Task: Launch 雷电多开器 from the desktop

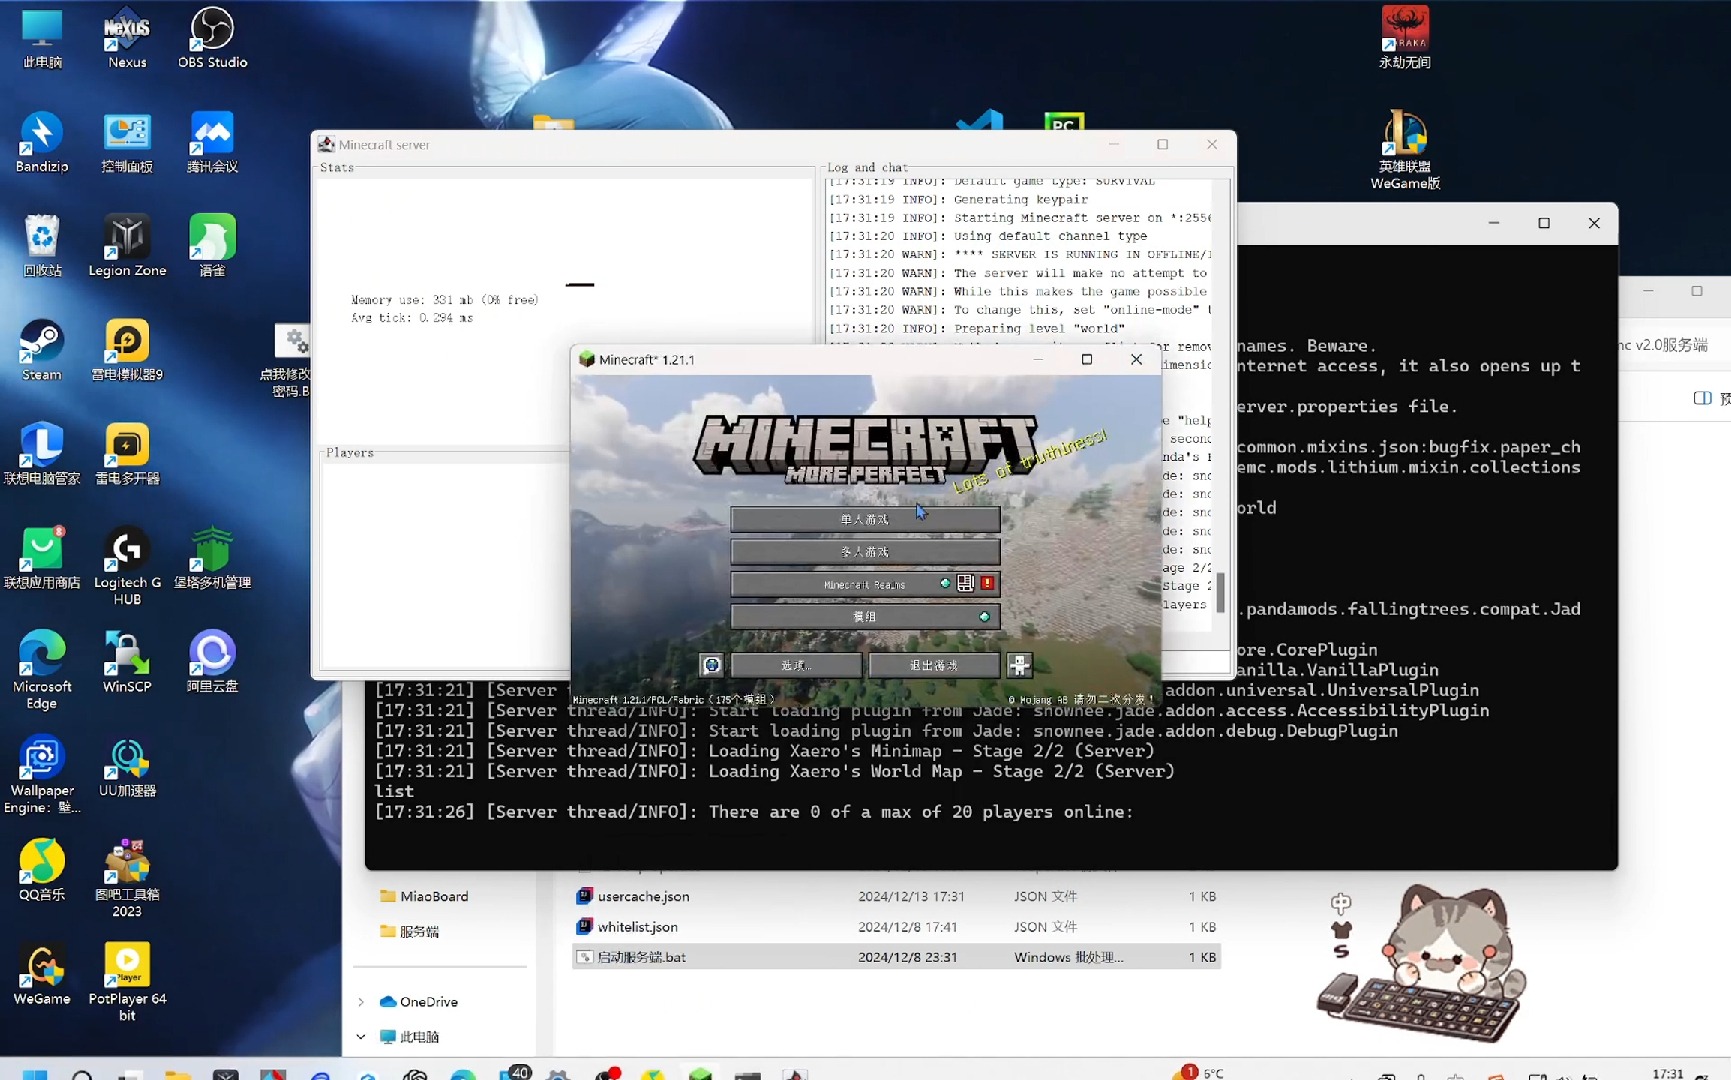Action: point(127,454)
